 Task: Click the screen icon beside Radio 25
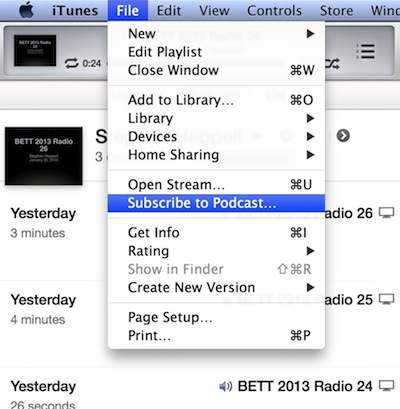coord(387,299)
